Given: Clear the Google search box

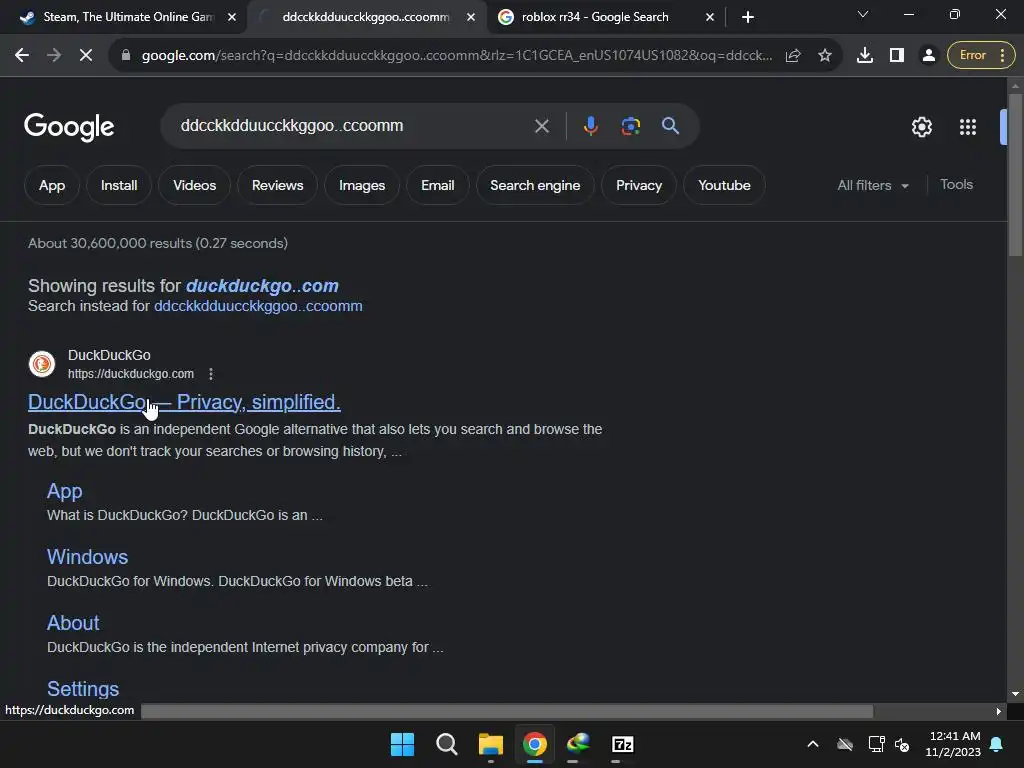Looking at the screenshot, I should click(541, 126).
